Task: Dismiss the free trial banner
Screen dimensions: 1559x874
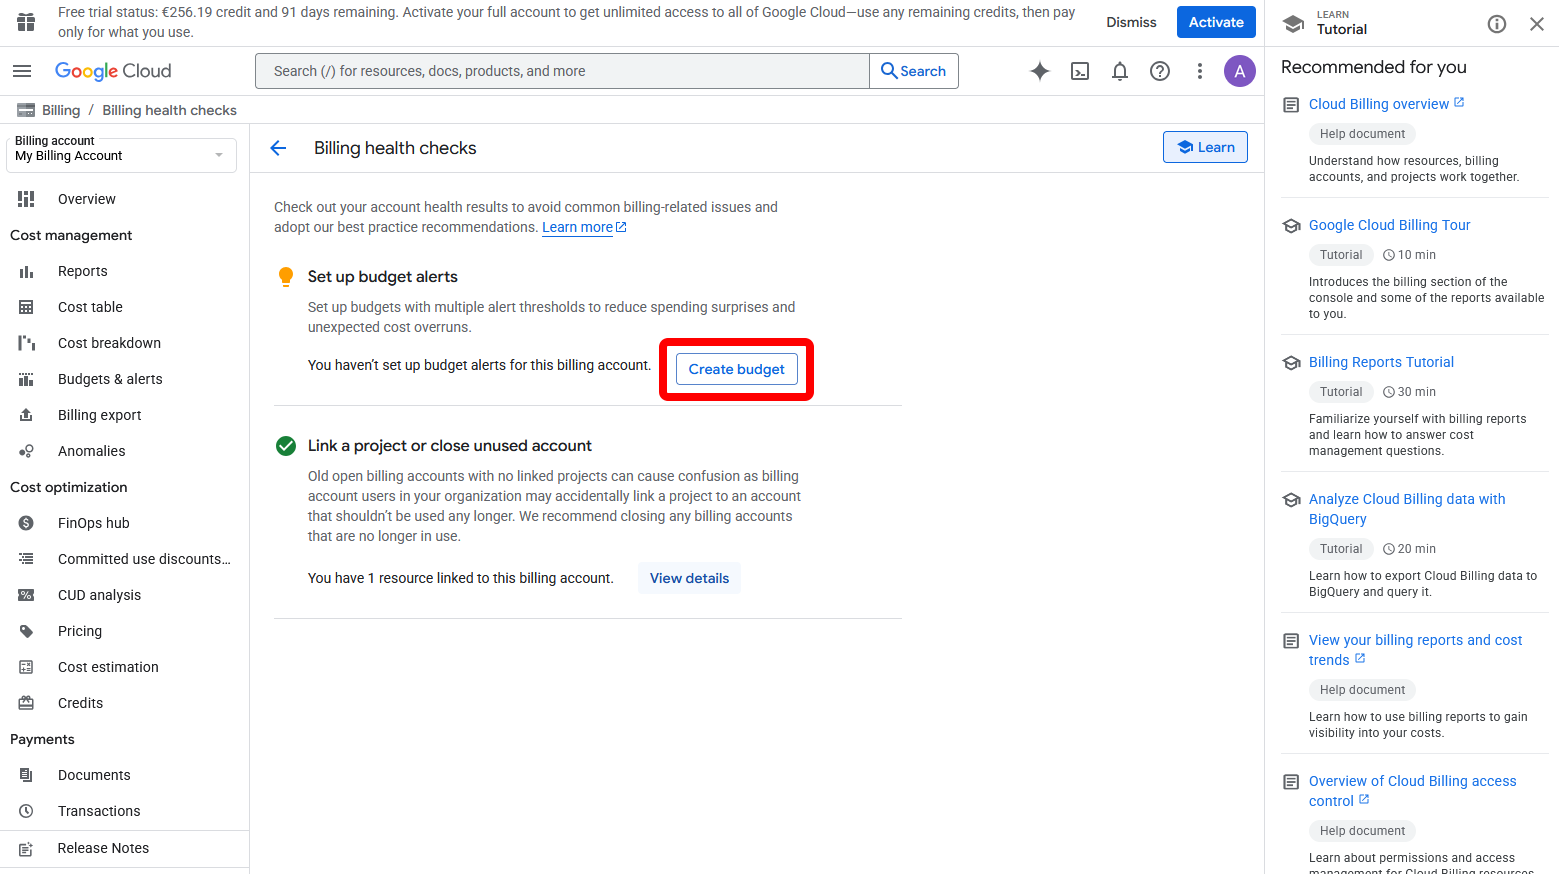Action: (x=1131, y=22)
